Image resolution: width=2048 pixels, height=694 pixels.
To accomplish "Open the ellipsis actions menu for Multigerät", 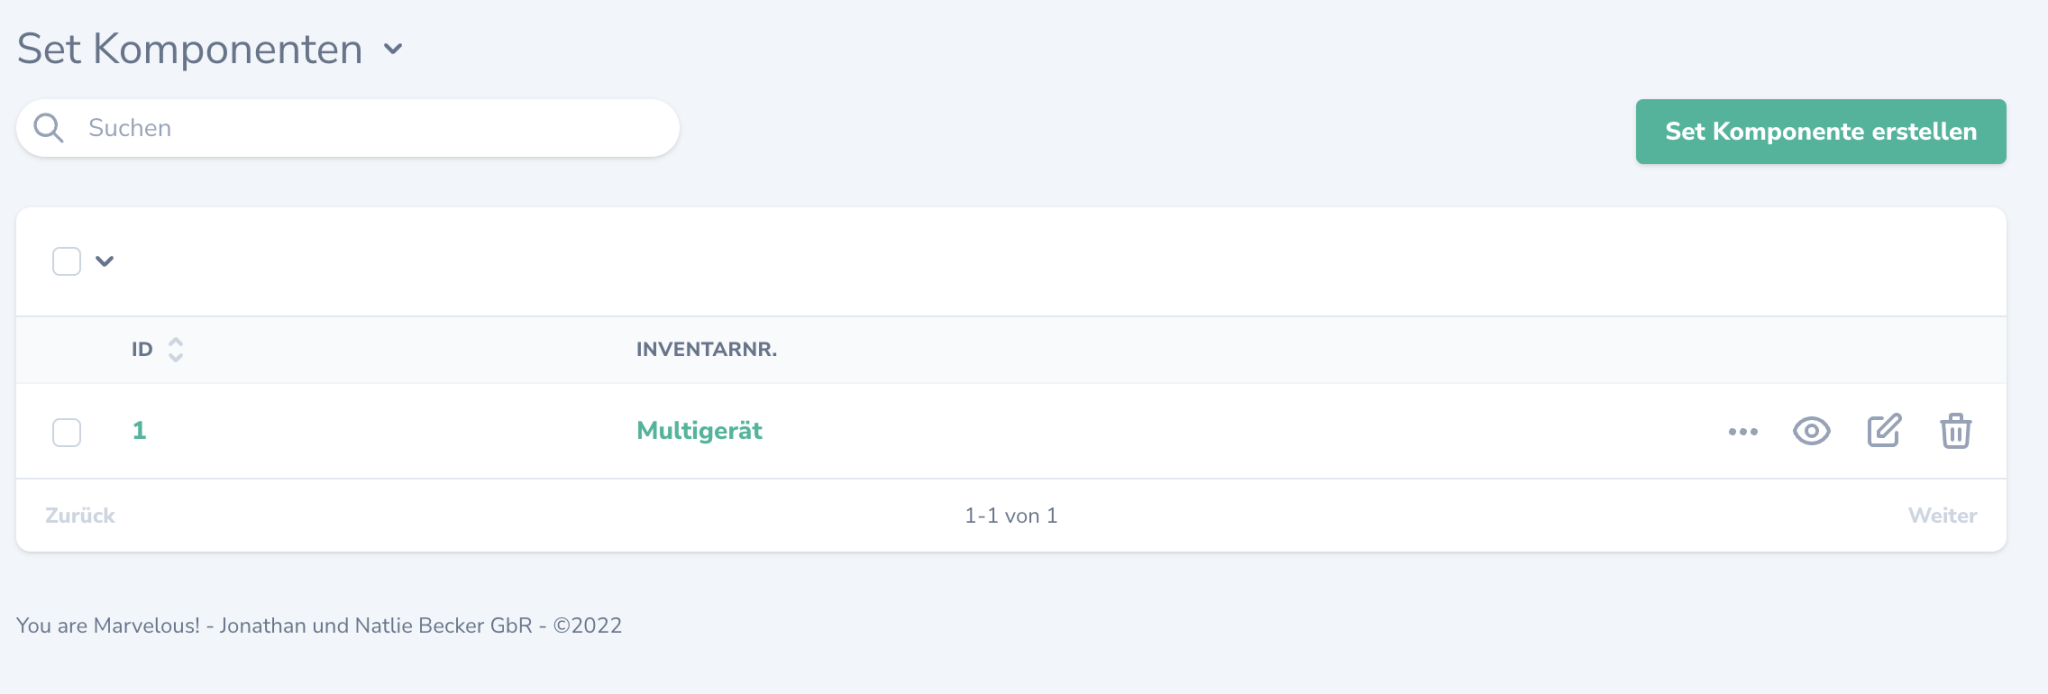I will coord(1744,431).
